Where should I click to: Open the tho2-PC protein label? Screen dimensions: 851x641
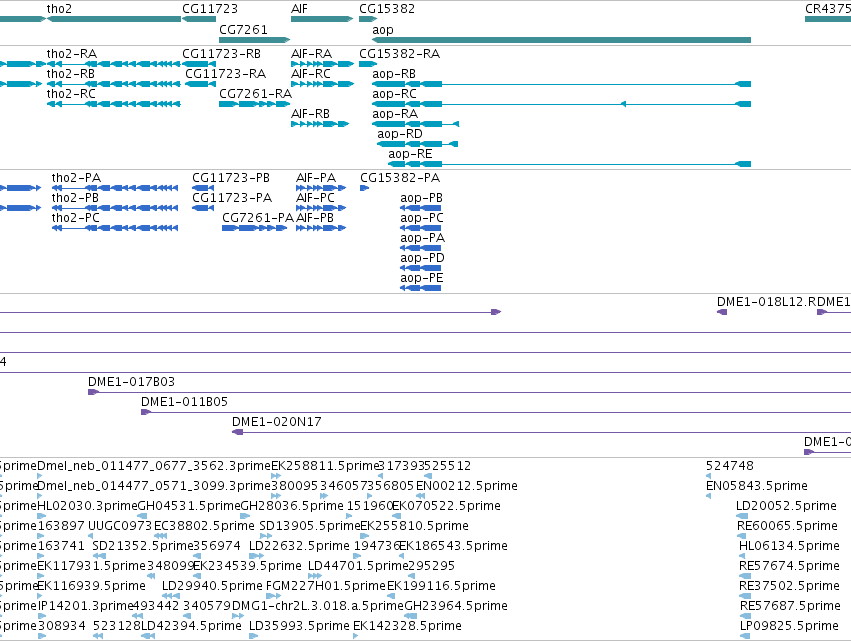(76, 218)
